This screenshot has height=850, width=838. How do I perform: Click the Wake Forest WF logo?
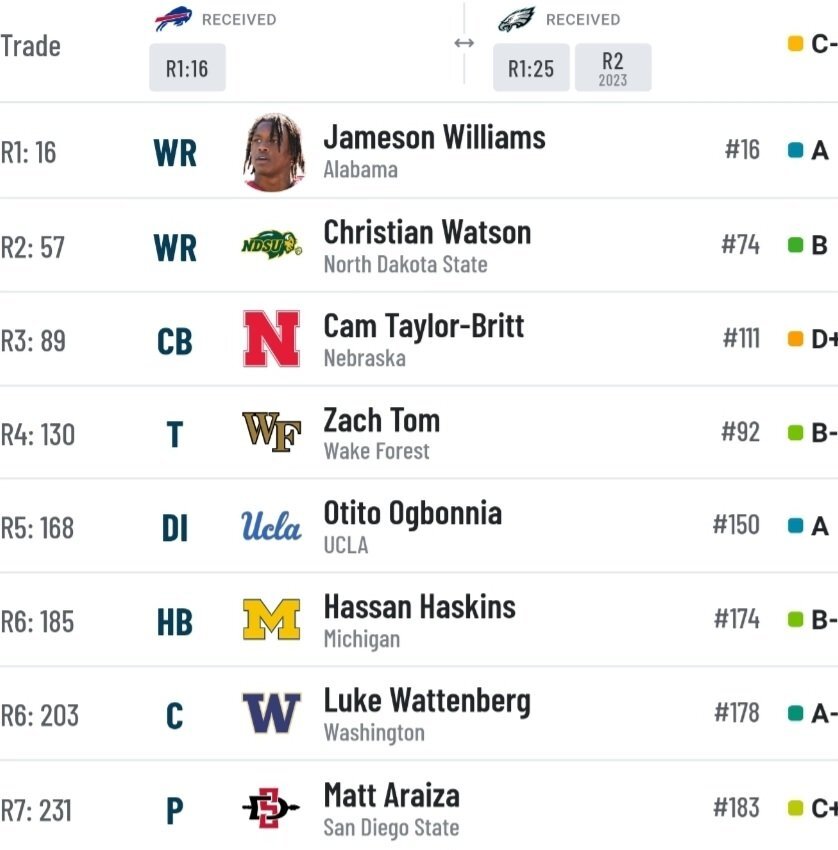point(272,432)
